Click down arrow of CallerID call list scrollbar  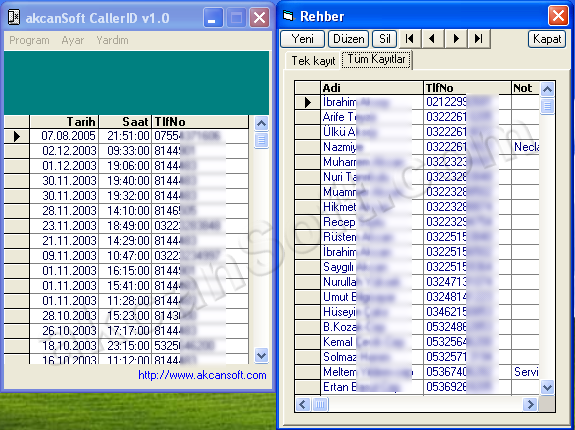[261, 355]
